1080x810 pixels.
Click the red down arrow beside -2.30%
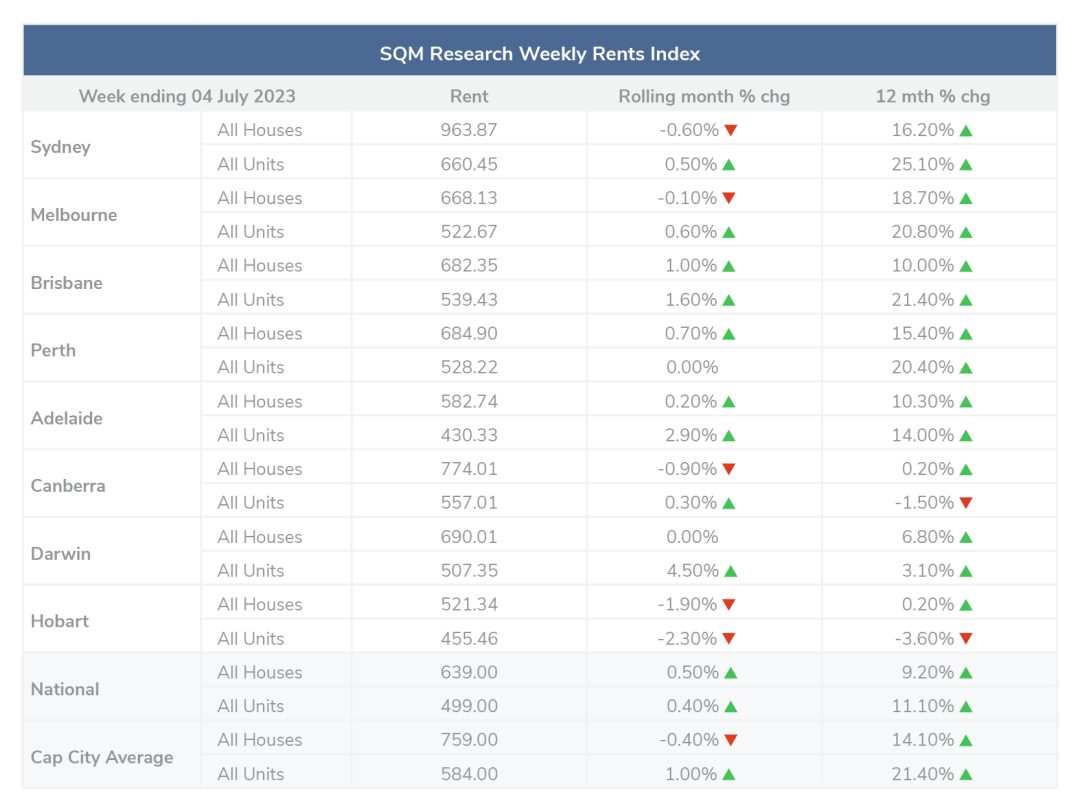coord(729,638)
